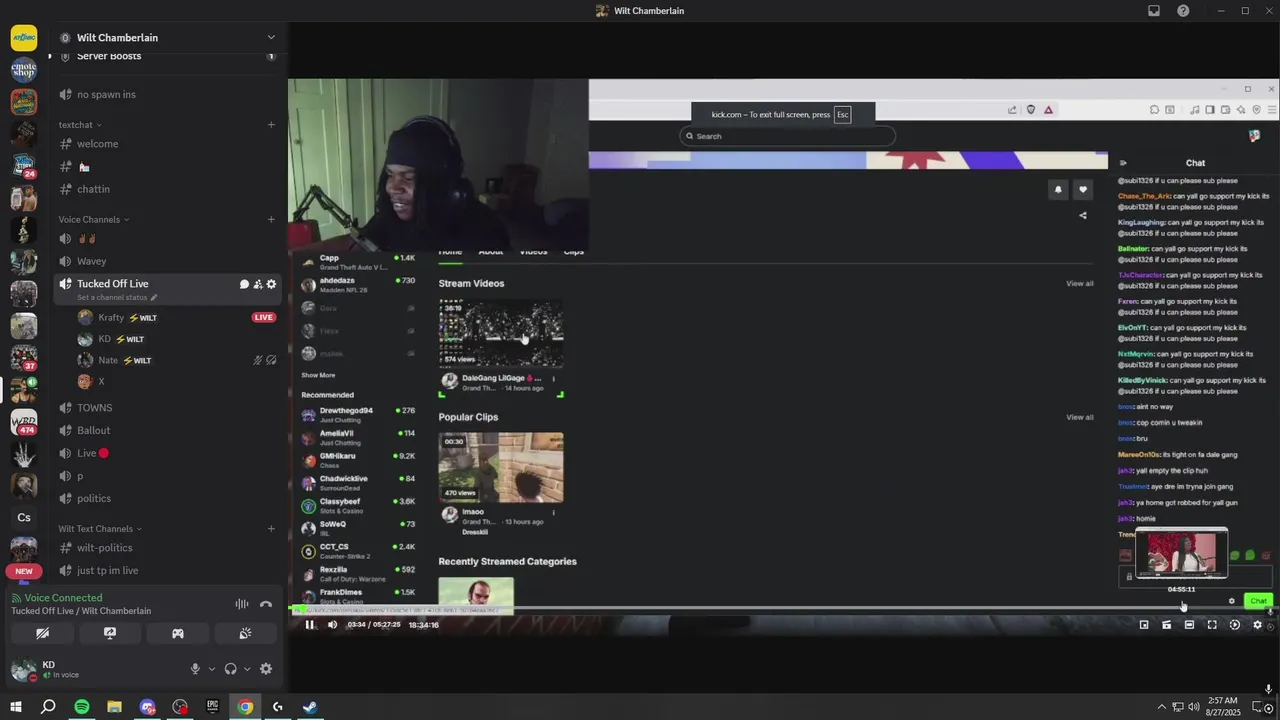Open the soundboard button
Image resolution: width=1280 pixels, height=720 pixels.
pyautogui.click(x=245, y=633)
